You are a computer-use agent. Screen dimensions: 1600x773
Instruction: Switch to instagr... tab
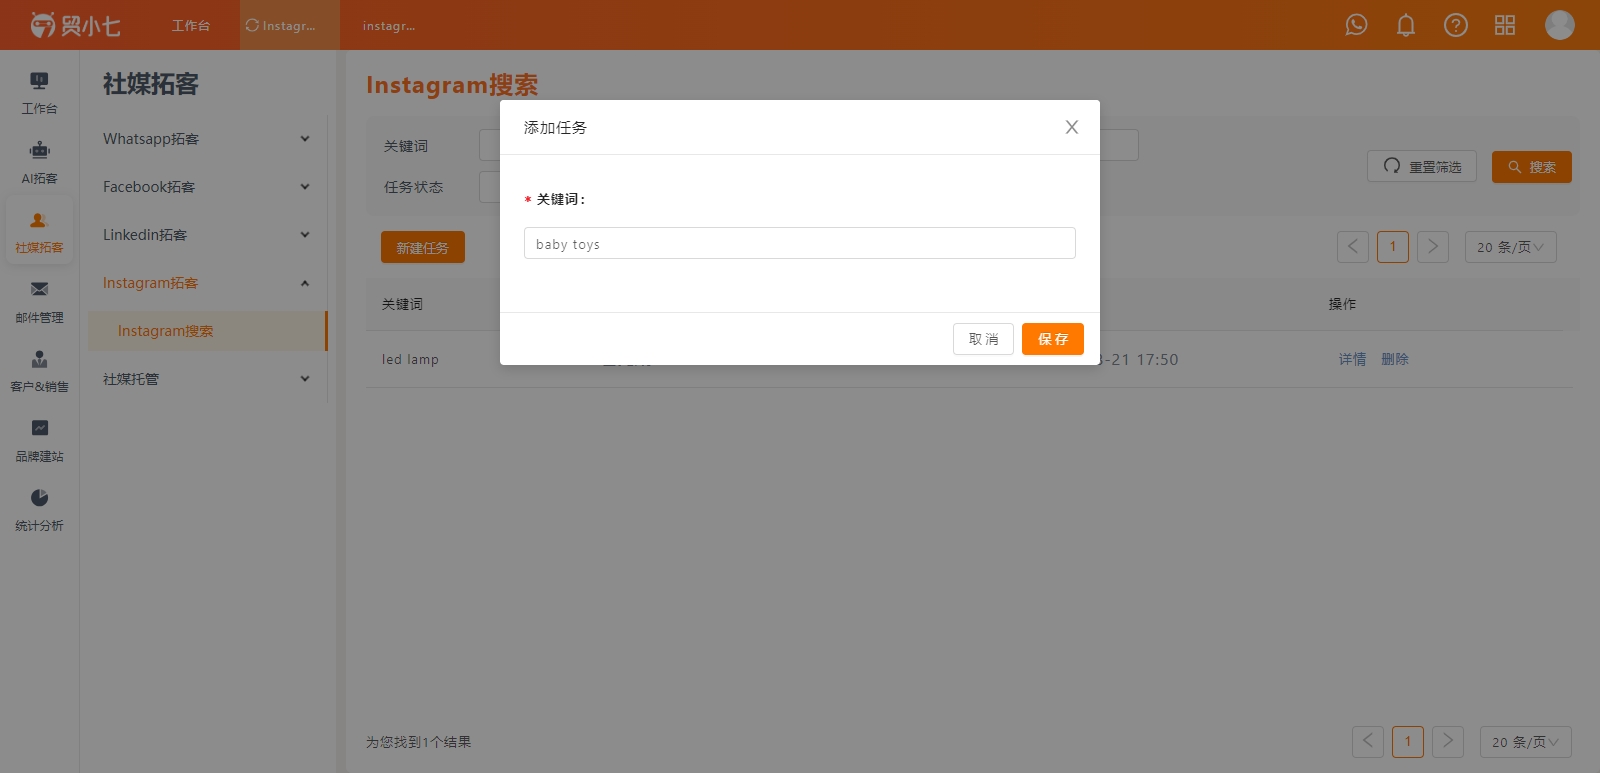[x=389, y=25]
